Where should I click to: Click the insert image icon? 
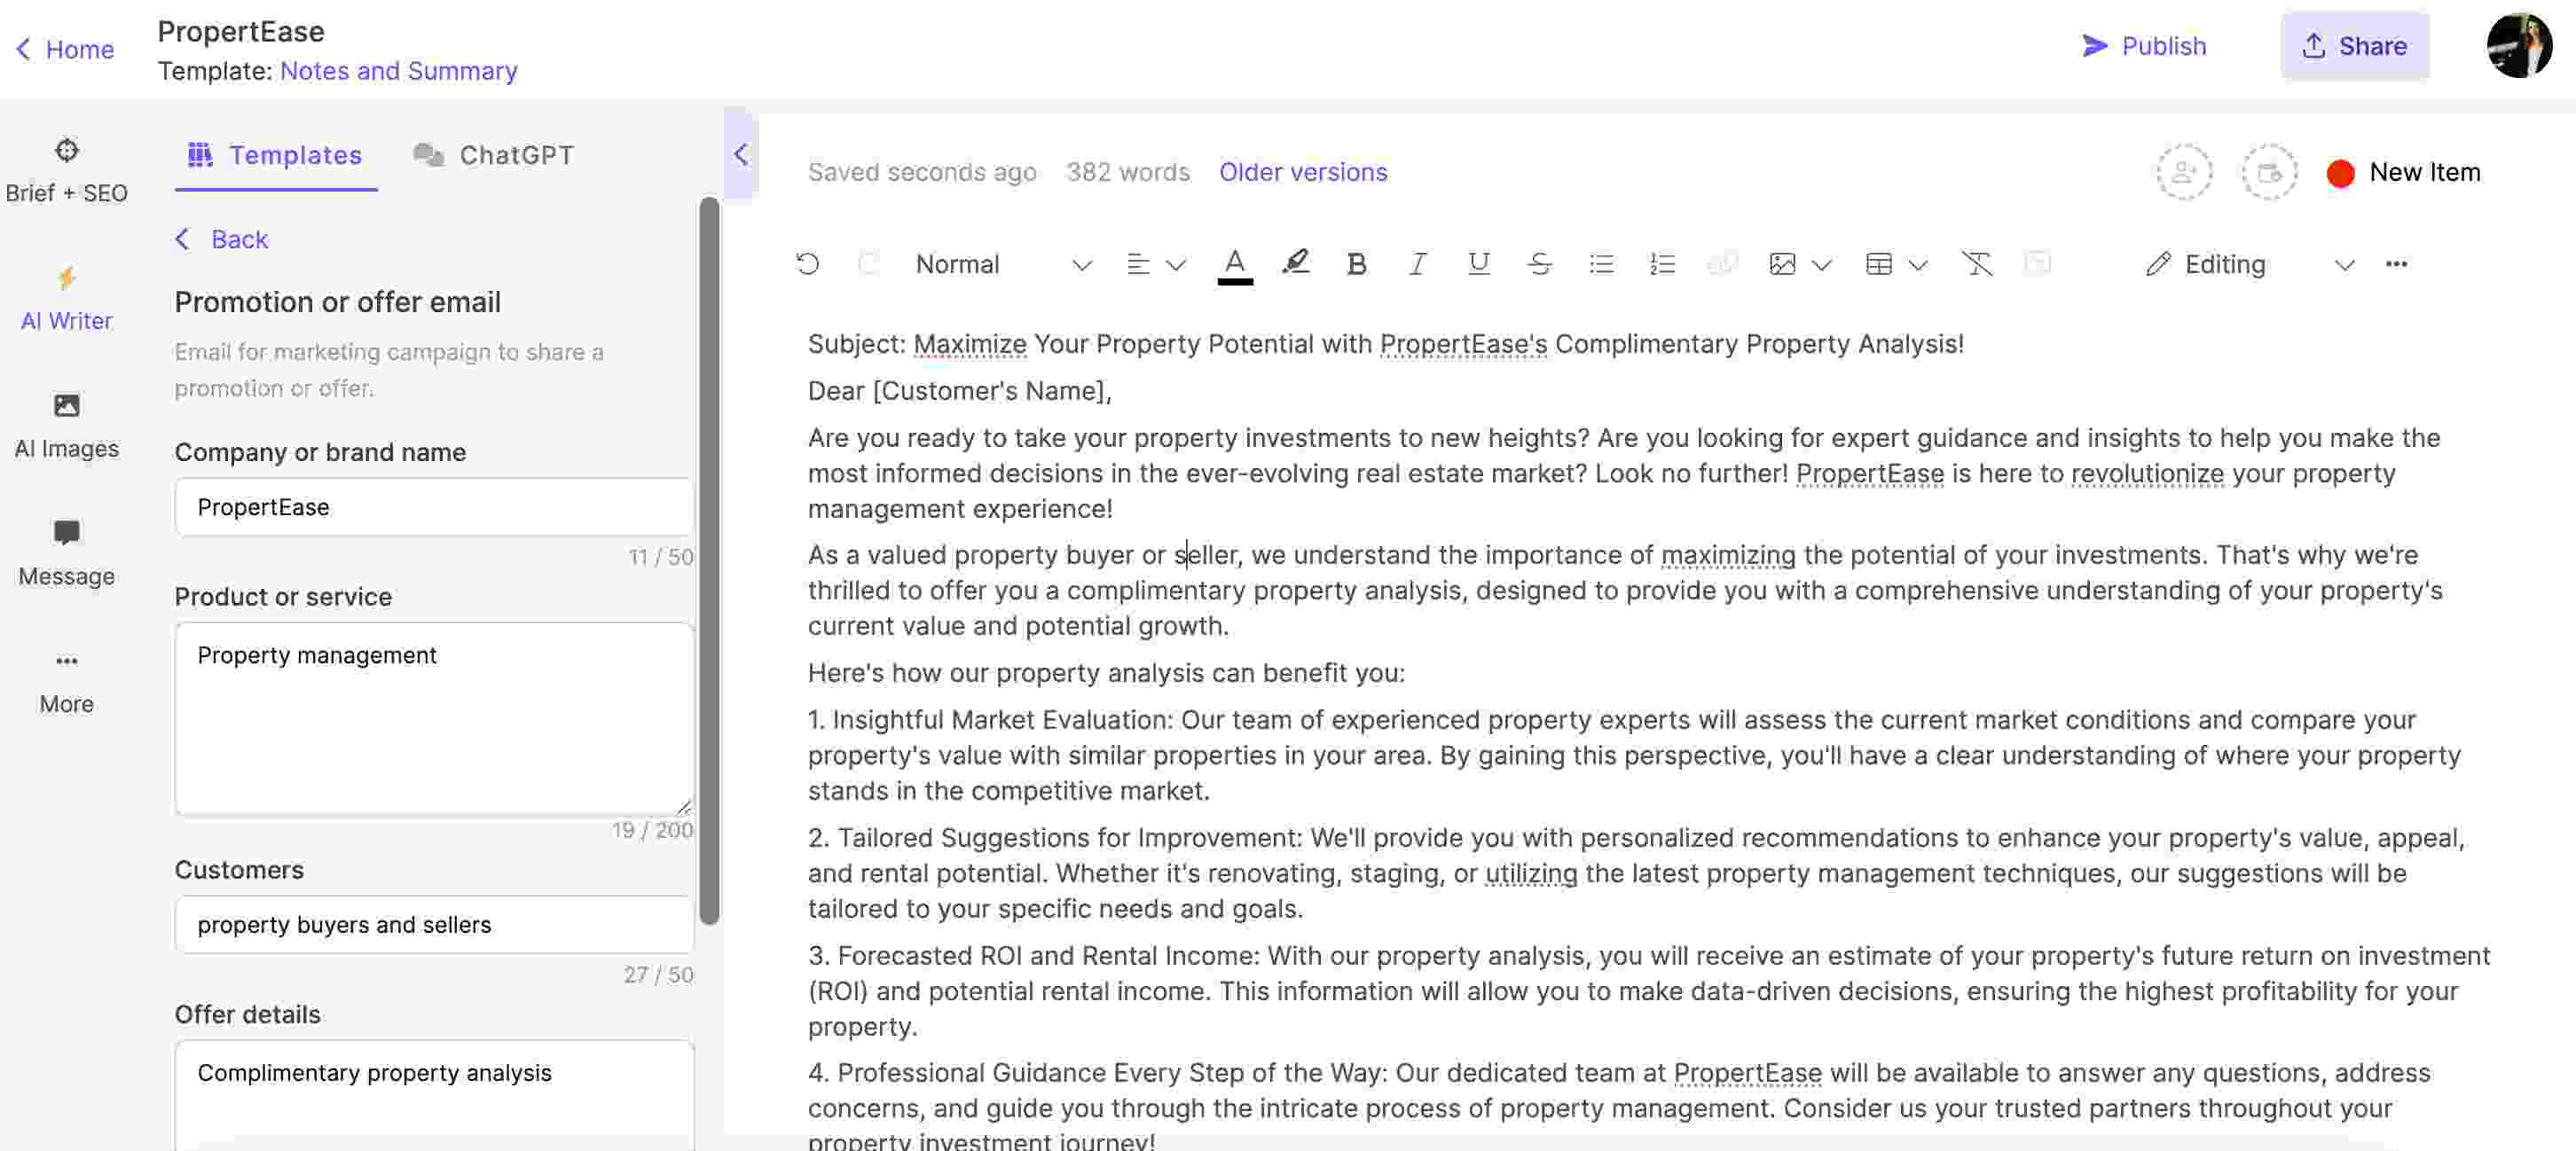point(1779,262)
